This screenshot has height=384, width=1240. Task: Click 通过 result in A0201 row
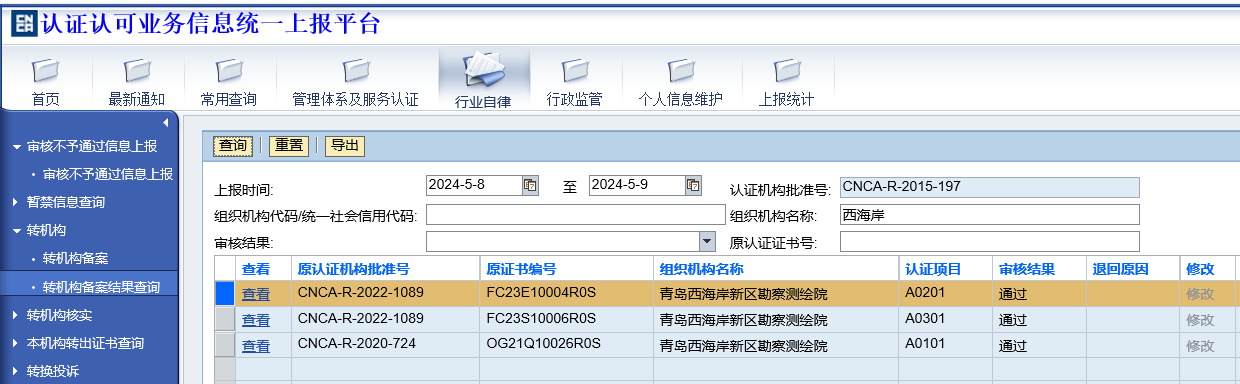pyautogui.click(x=1013, y=294)
